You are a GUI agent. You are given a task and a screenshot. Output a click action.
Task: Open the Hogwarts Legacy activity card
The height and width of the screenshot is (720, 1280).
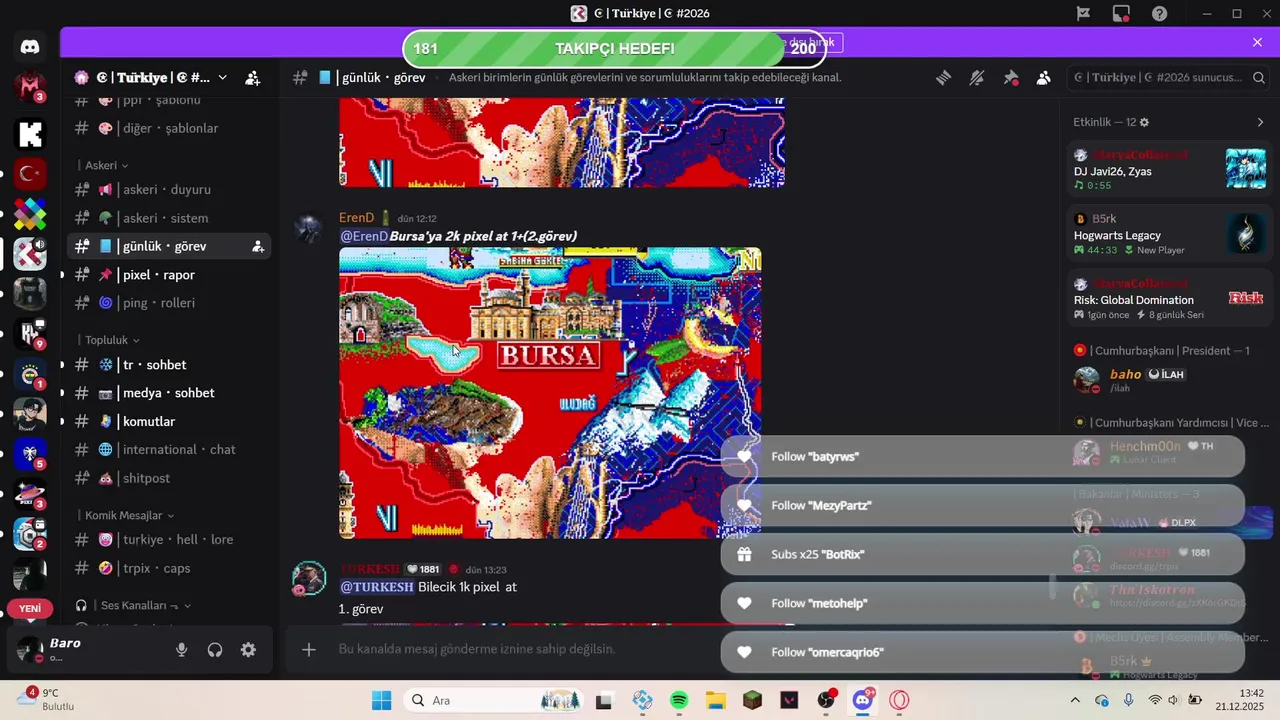coord(1168,235)
